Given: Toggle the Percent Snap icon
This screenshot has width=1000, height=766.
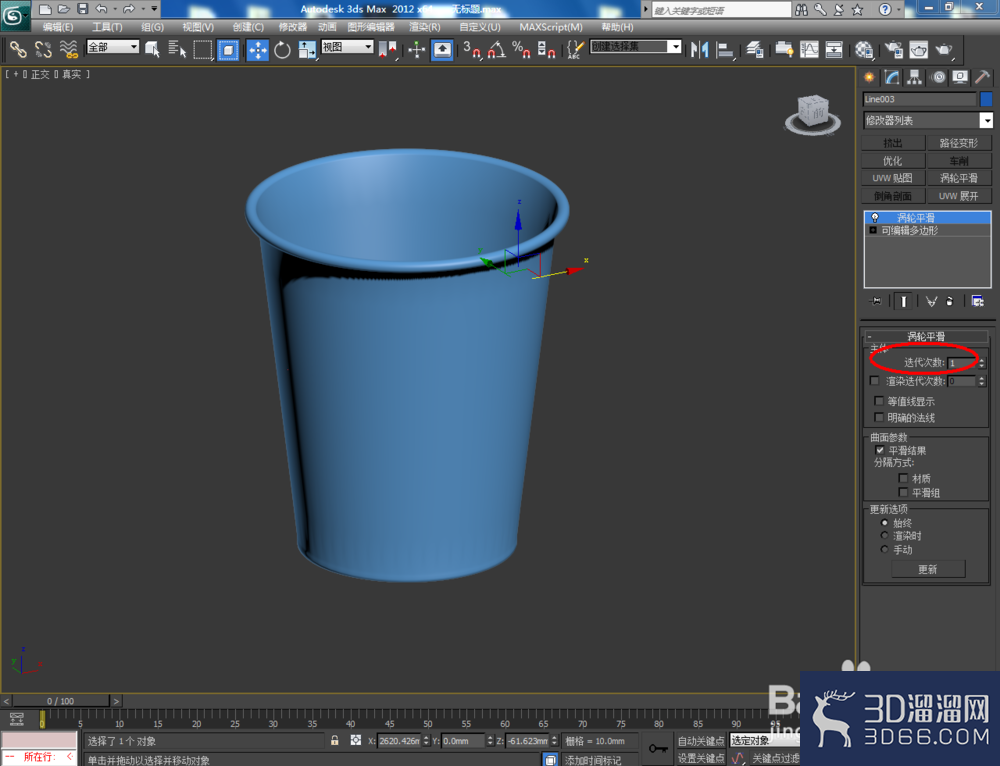Looking at the screenshot, I should 521,50.
